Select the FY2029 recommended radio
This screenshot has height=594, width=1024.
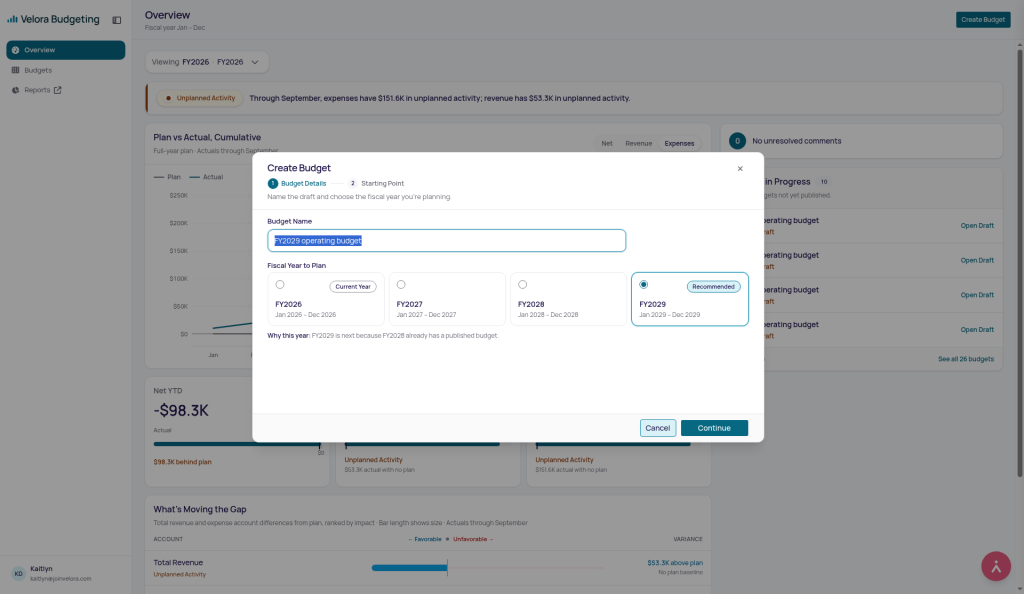click(x=644, y=285)
